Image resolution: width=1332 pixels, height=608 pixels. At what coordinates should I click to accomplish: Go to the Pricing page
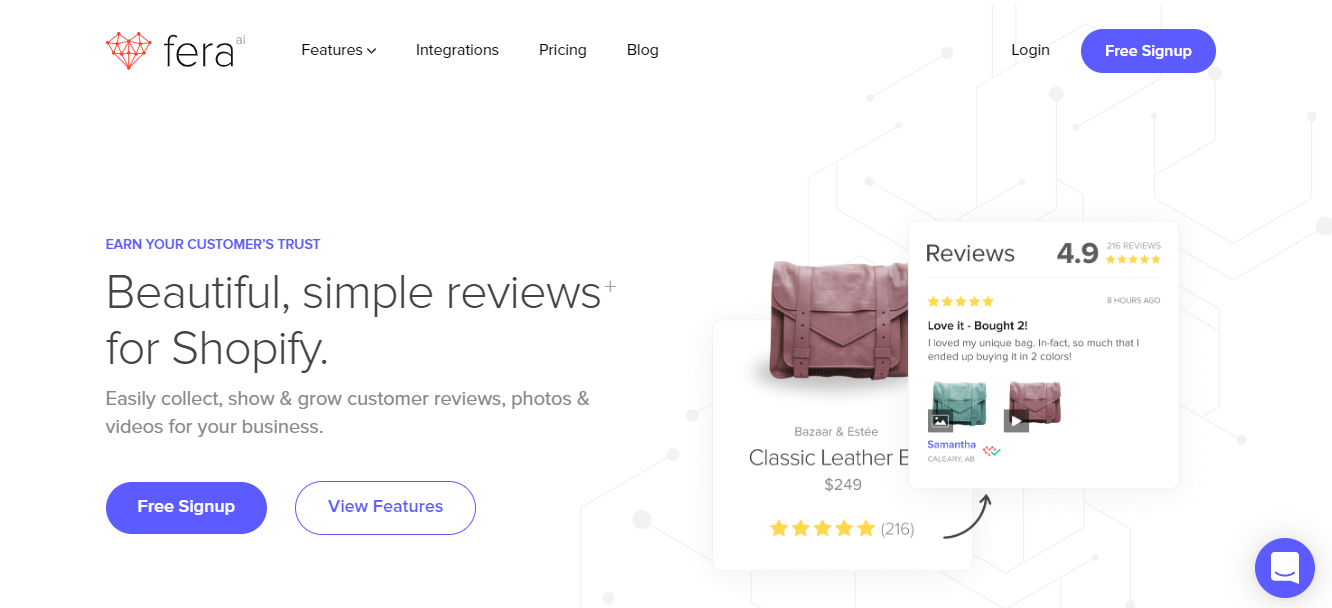[563, 50]
